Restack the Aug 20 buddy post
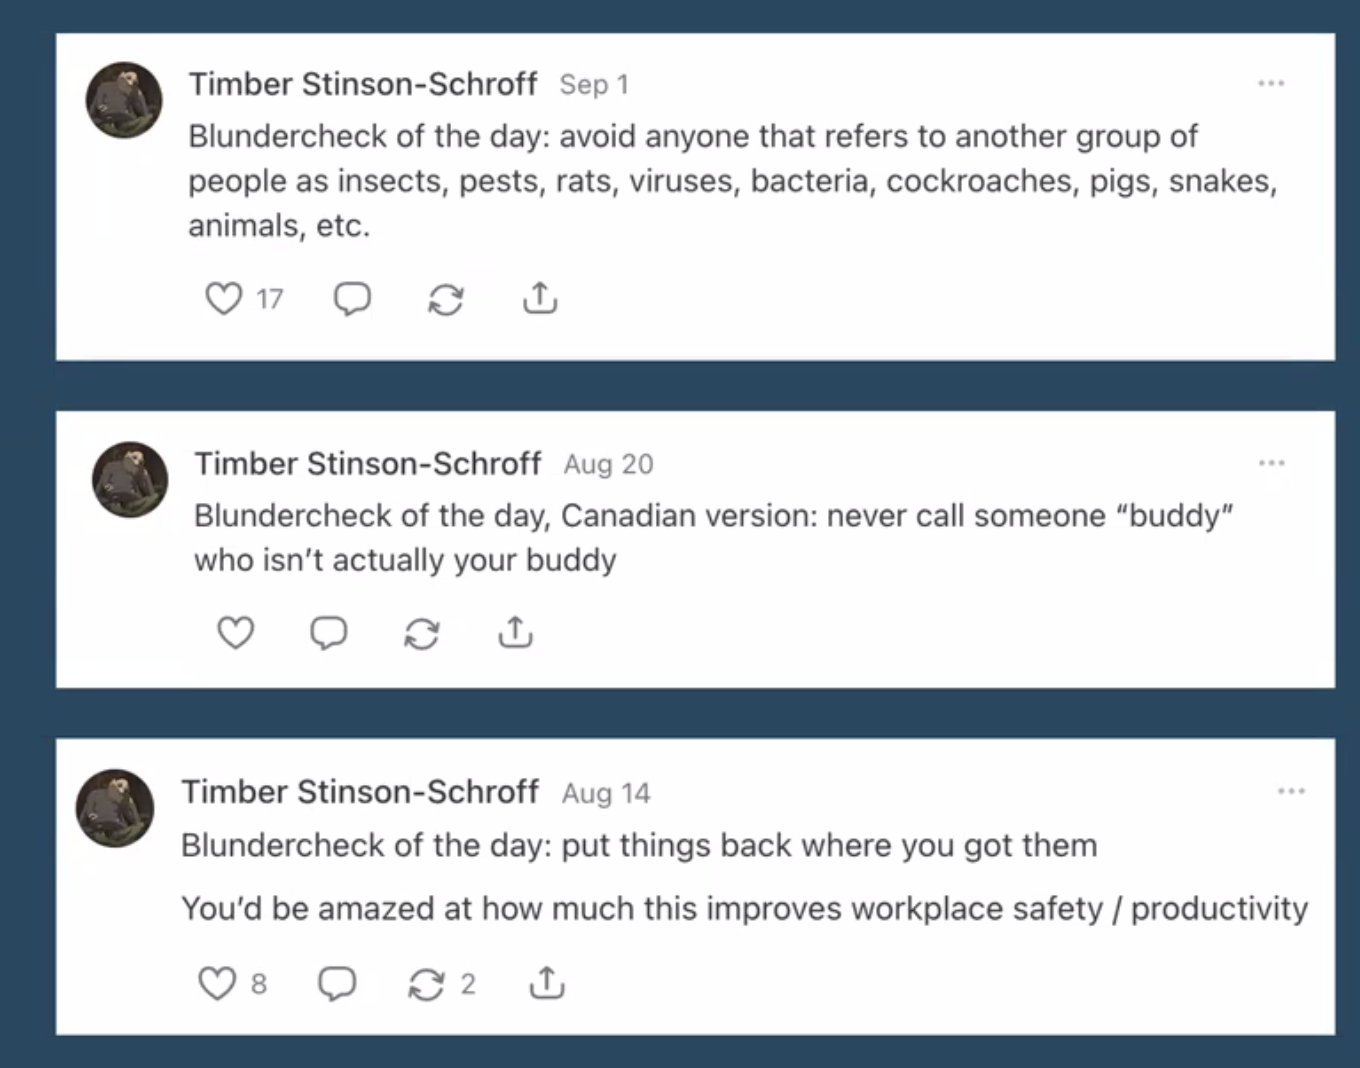This screenshot has width=1360, height=1068. [x=422, y=633]
